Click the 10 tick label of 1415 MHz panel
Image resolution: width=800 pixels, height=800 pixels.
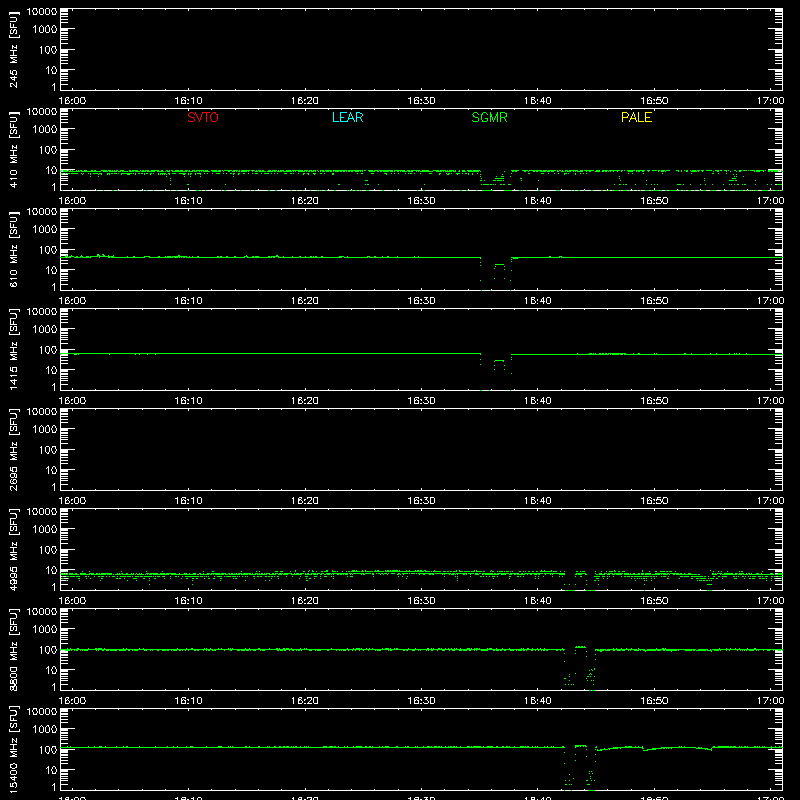point(51,370)
